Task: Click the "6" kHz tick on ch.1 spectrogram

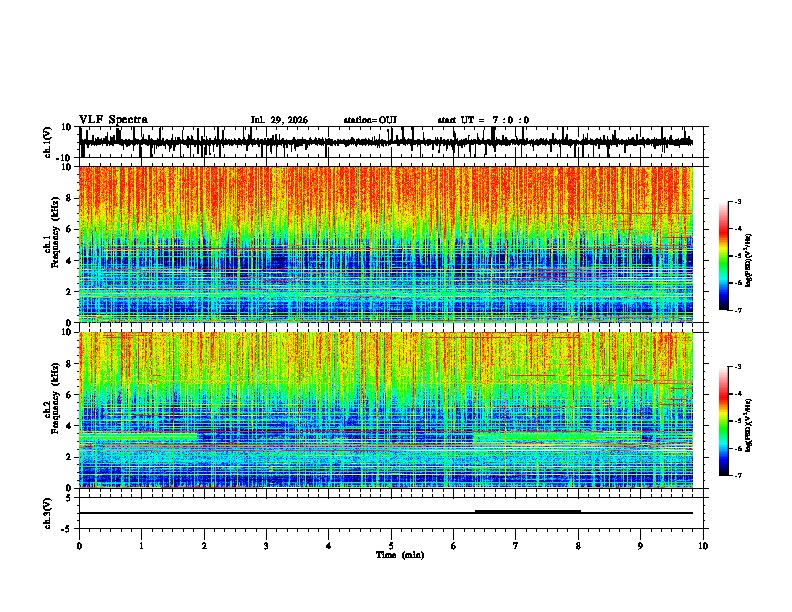Action: [69, 229]
